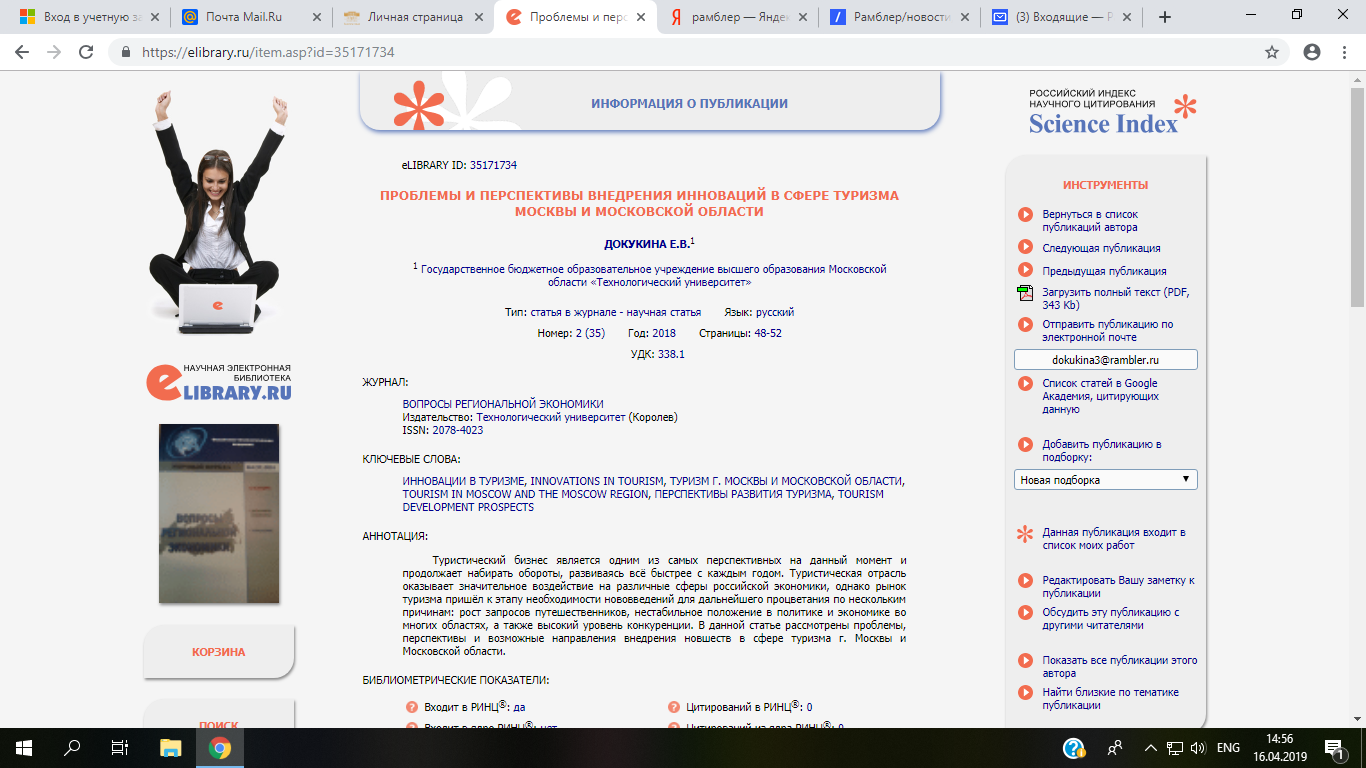1366x768 pixels.
Task: Open a new browser tab
Action: pos(1164,17)
